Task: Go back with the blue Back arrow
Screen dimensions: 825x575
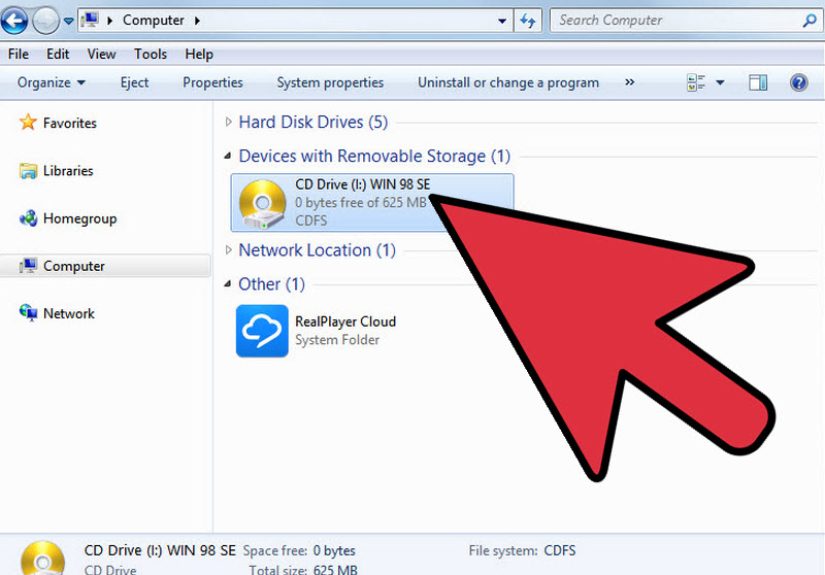Action: click(14, 21)
